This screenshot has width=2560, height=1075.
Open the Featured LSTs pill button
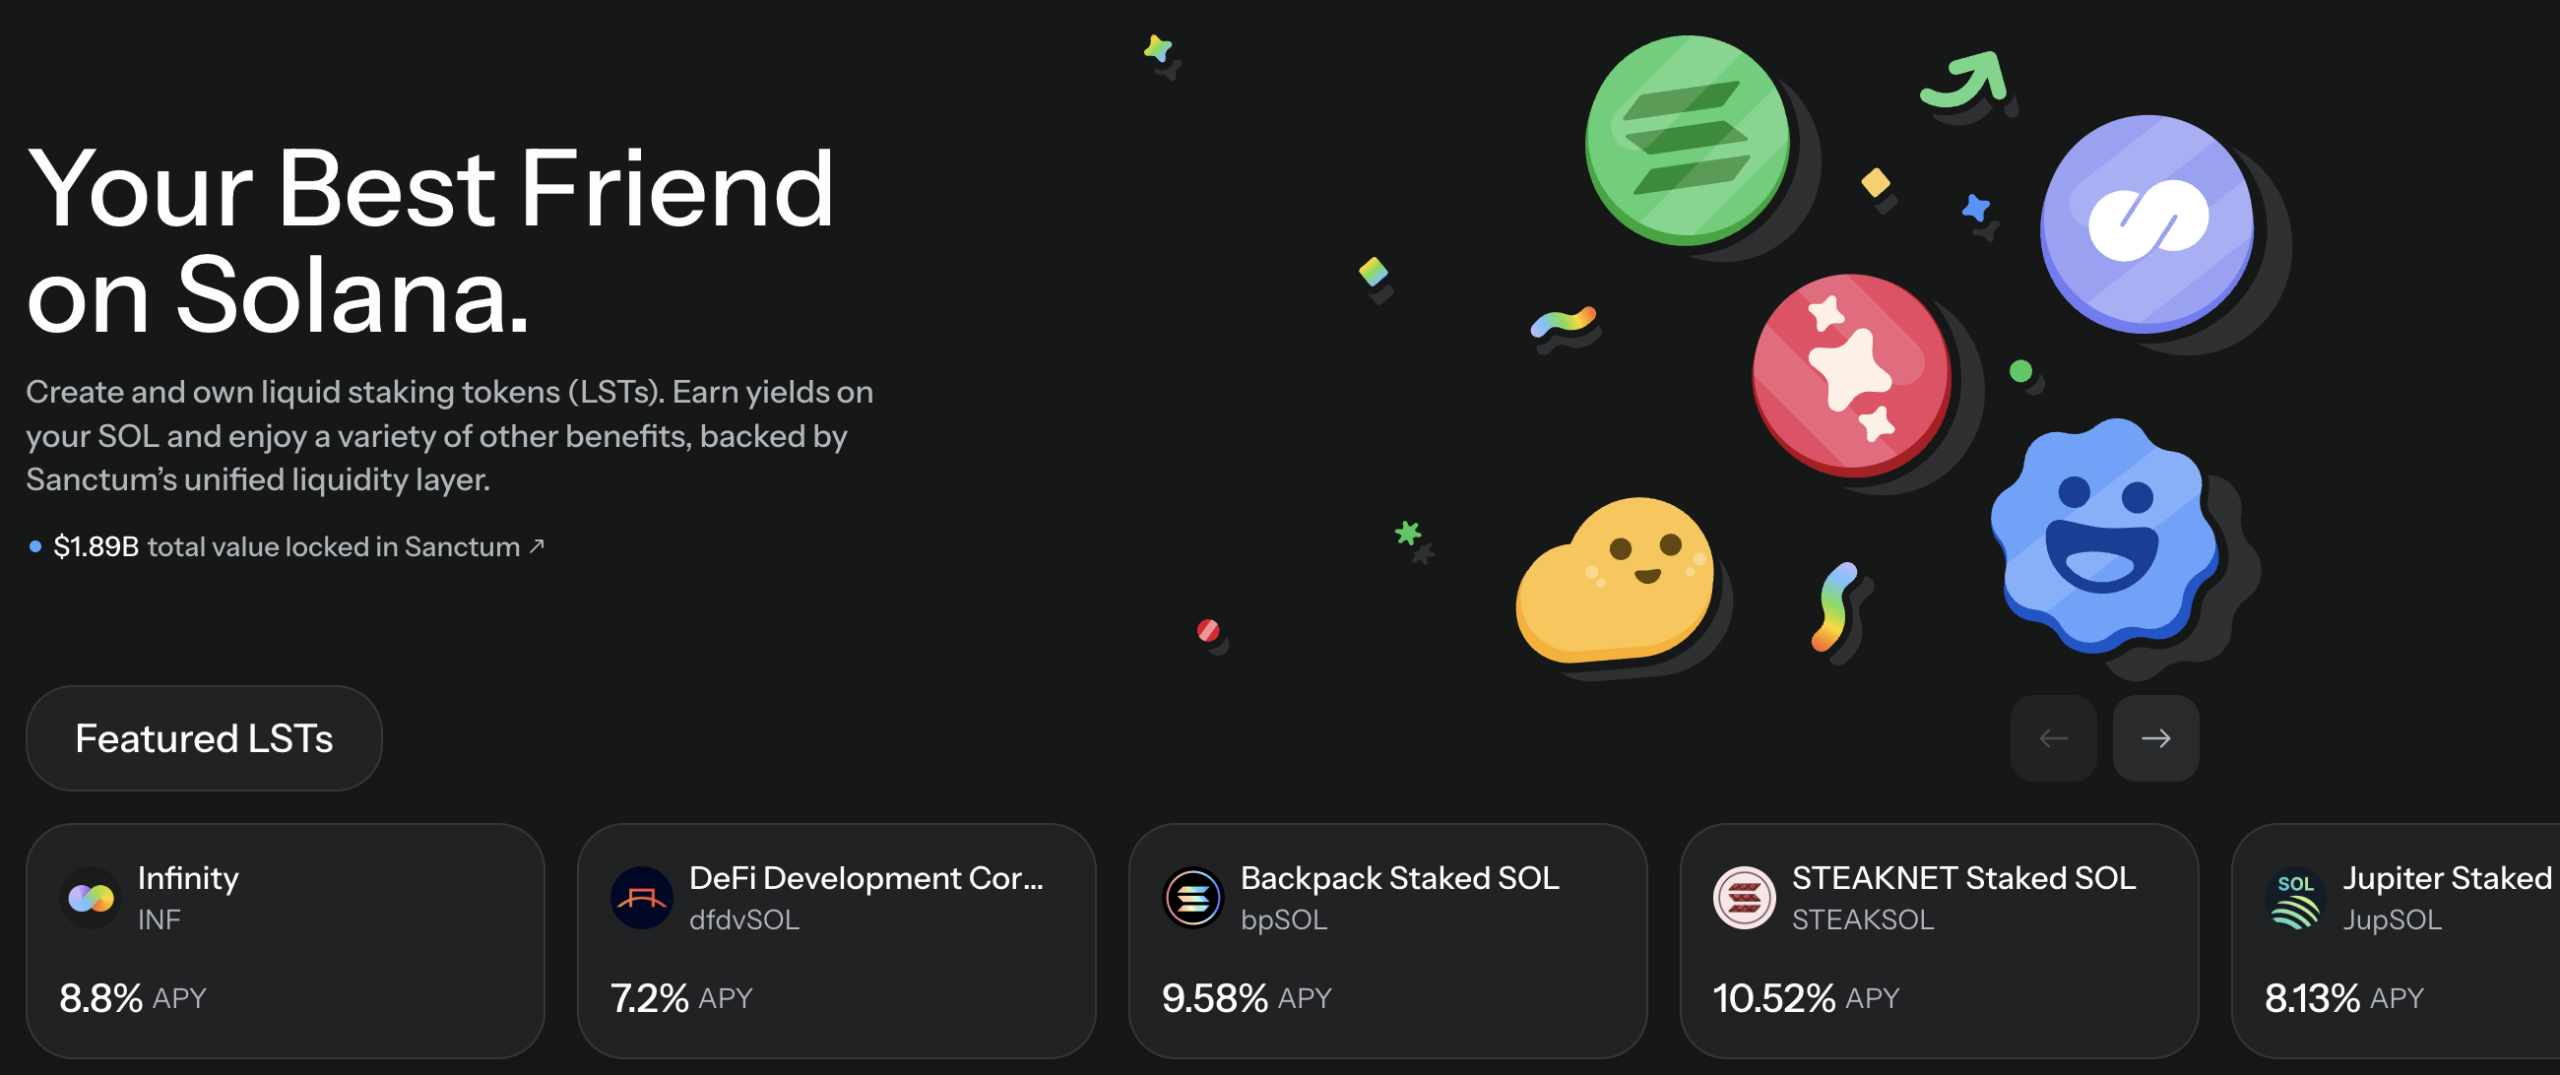click(x=204, y=738)
